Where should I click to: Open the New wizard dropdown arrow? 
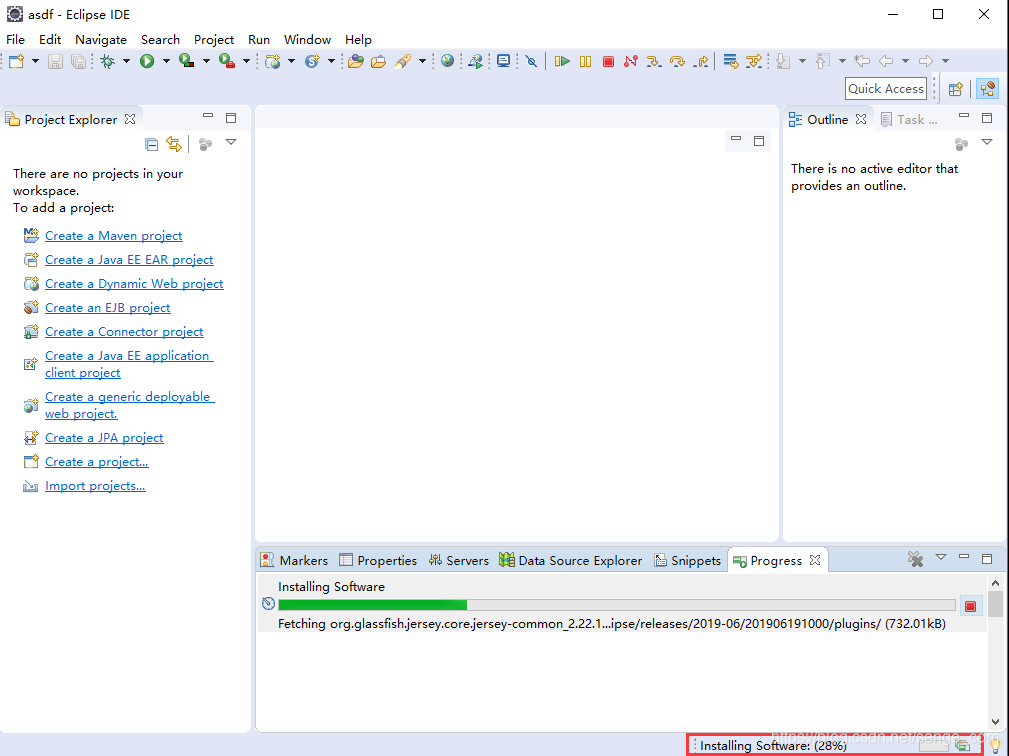point(35,61)
